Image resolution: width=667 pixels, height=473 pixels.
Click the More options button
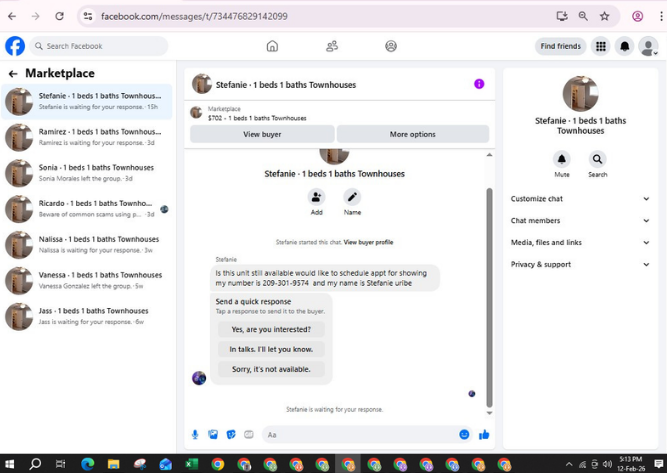[x=413, y=134]
